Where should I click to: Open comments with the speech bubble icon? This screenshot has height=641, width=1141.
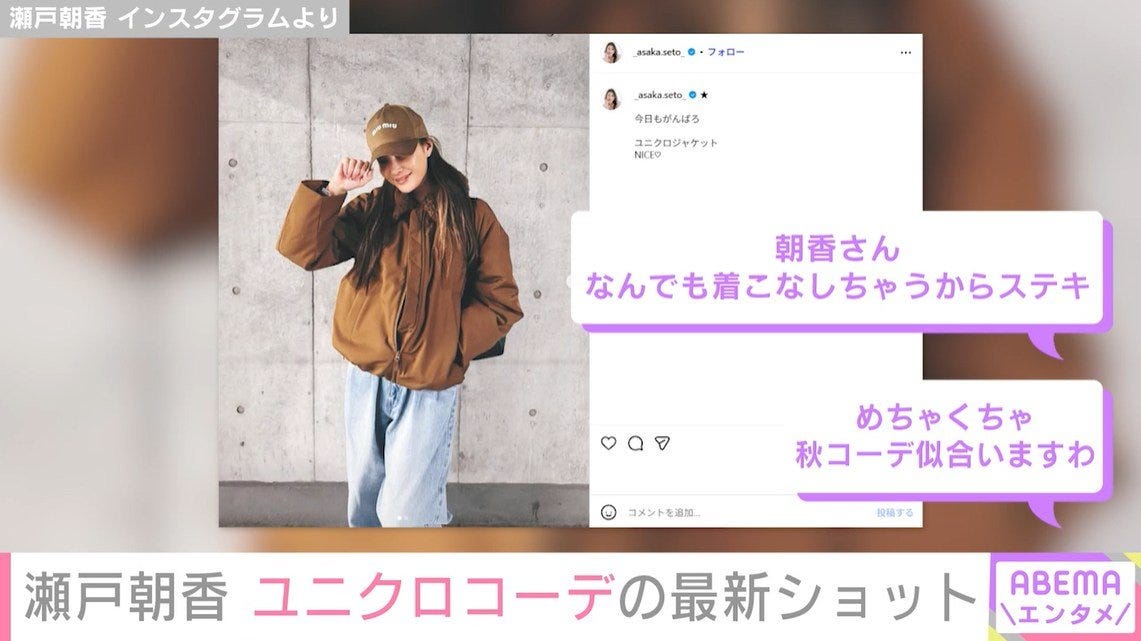tap(635, 443)
